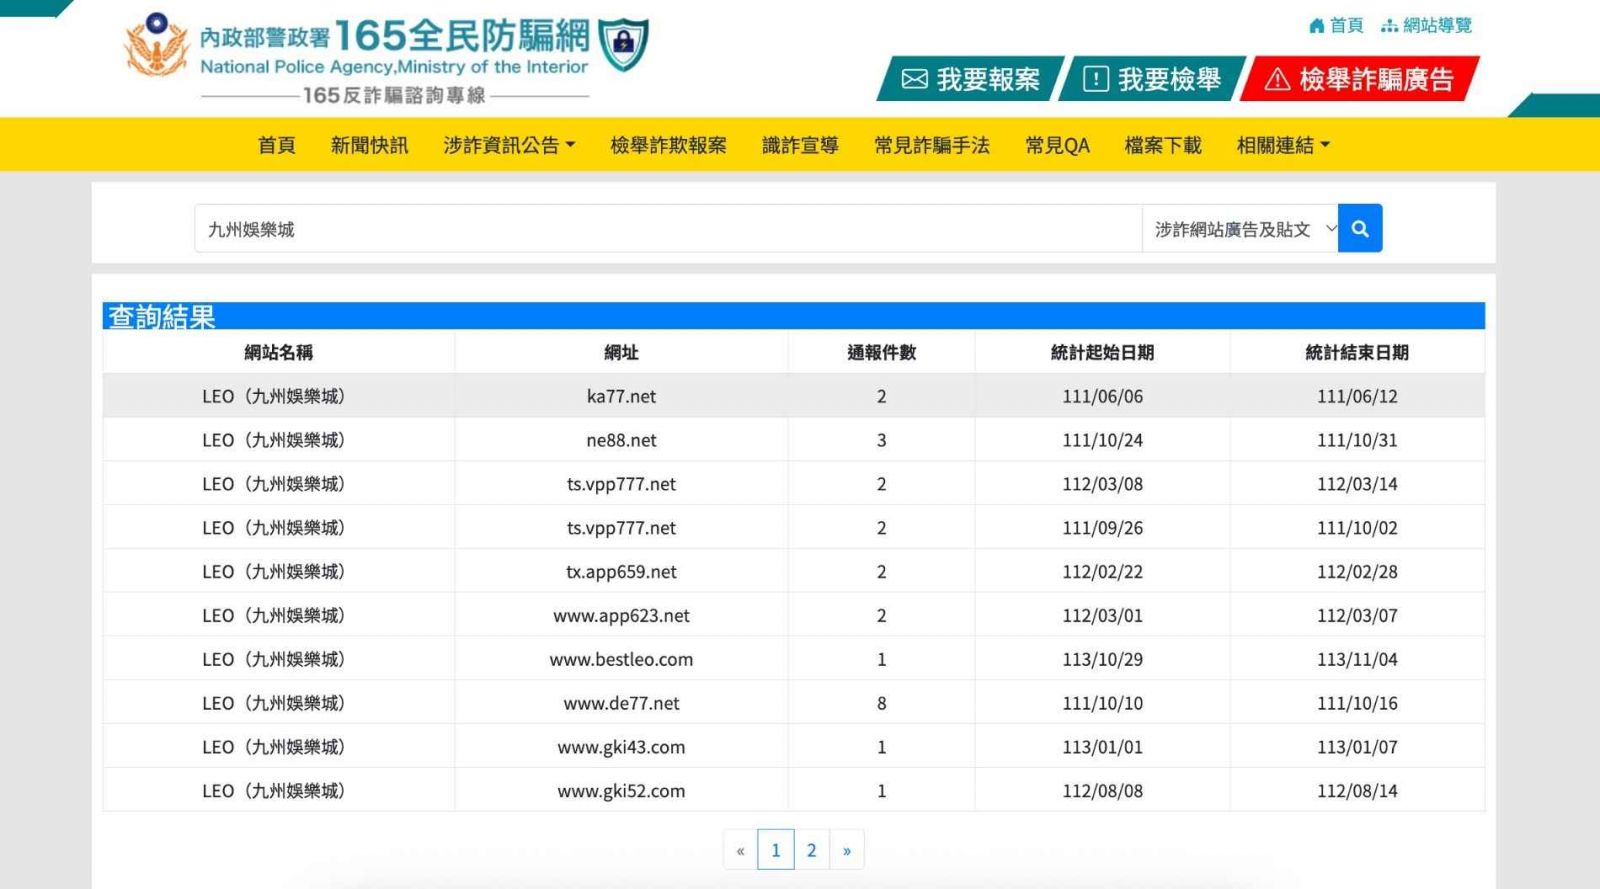Image resolution: width=1600 pixels, height=889 pixels.
Task: Click the www.gki52.com URL cell
Action: [621, 792]
